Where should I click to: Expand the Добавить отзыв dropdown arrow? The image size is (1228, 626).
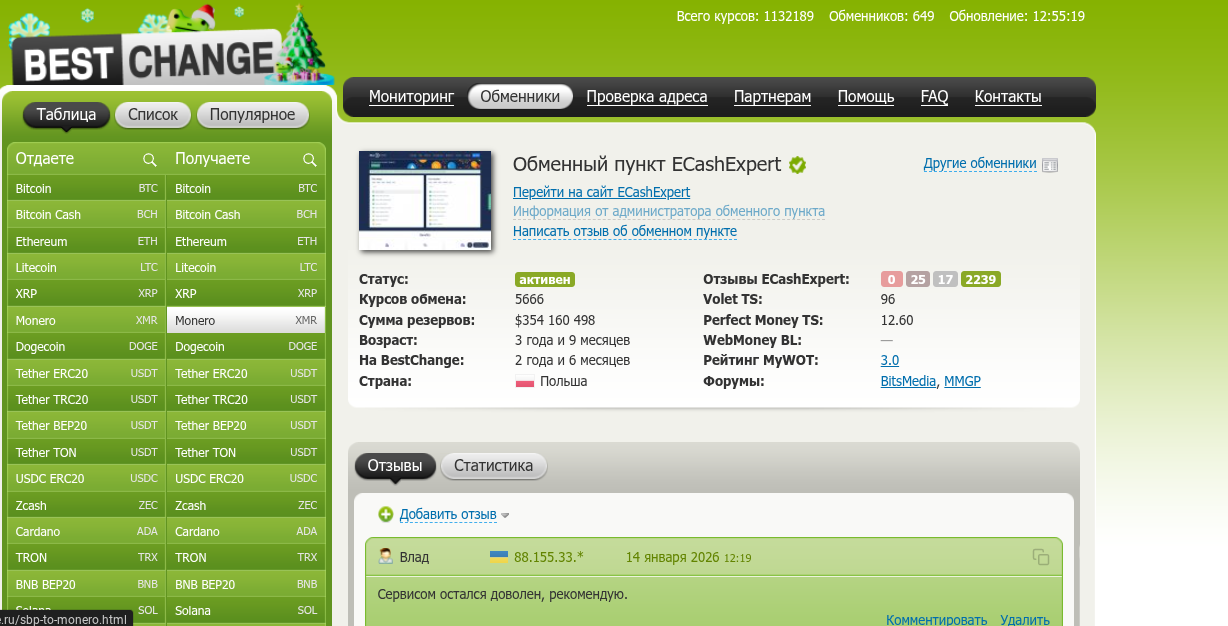pyautogui.click(x=505, y=516)
